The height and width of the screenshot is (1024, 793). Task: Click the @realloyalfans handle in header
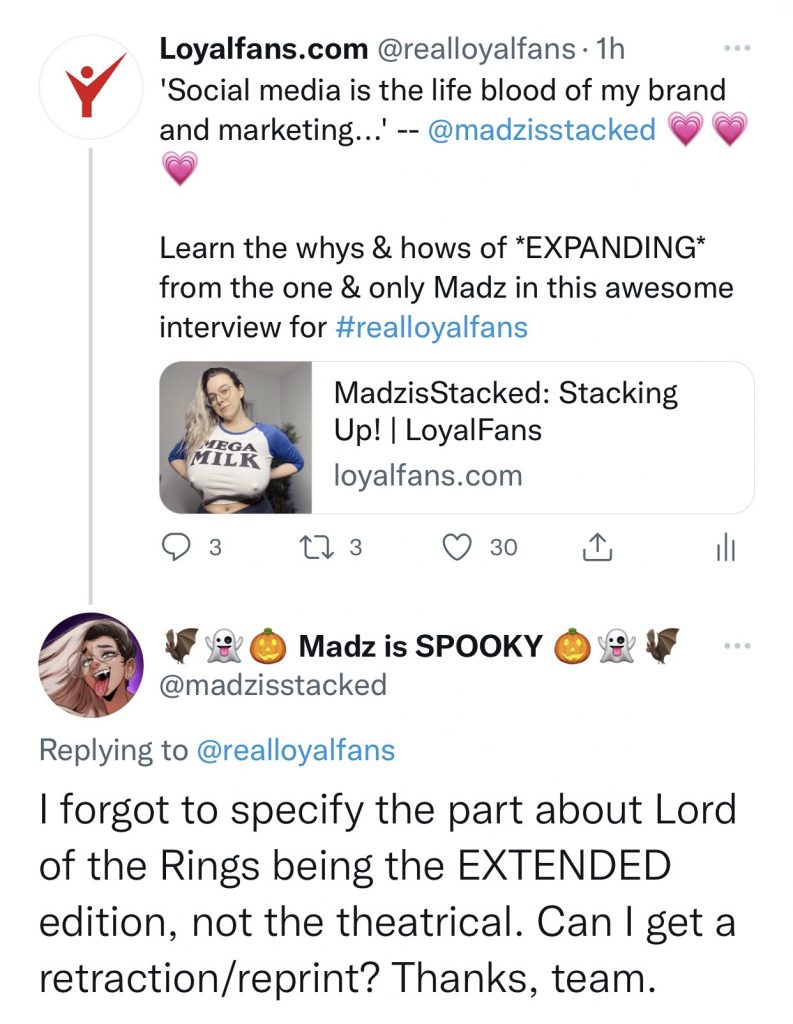coord(476,48)
